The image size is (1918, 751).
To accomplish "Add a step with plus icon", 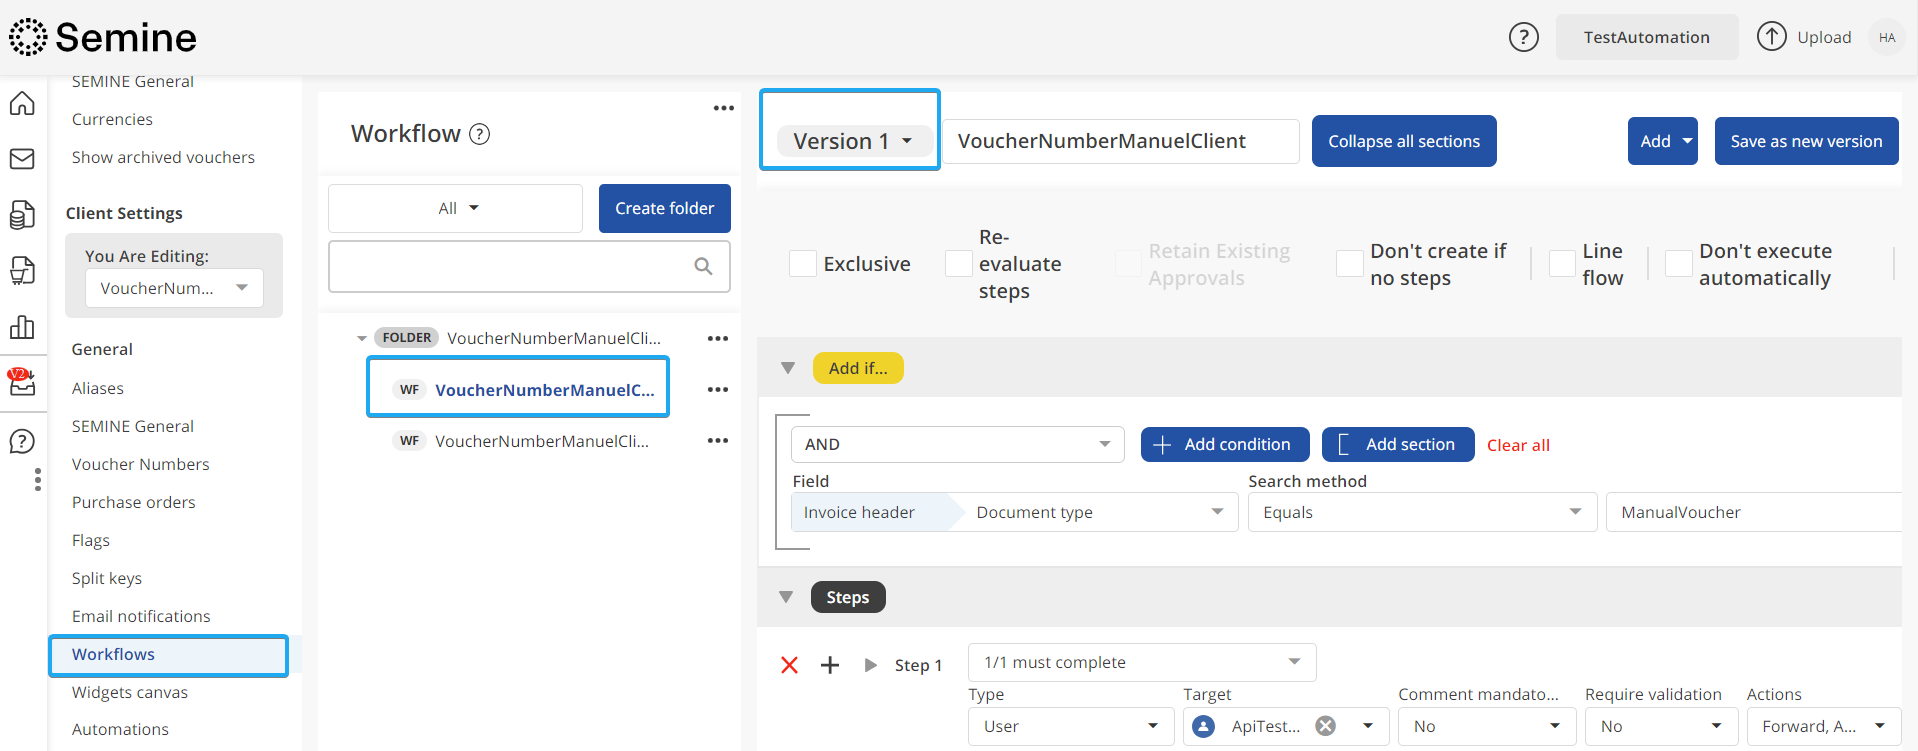I will click(x=830, y=665).
